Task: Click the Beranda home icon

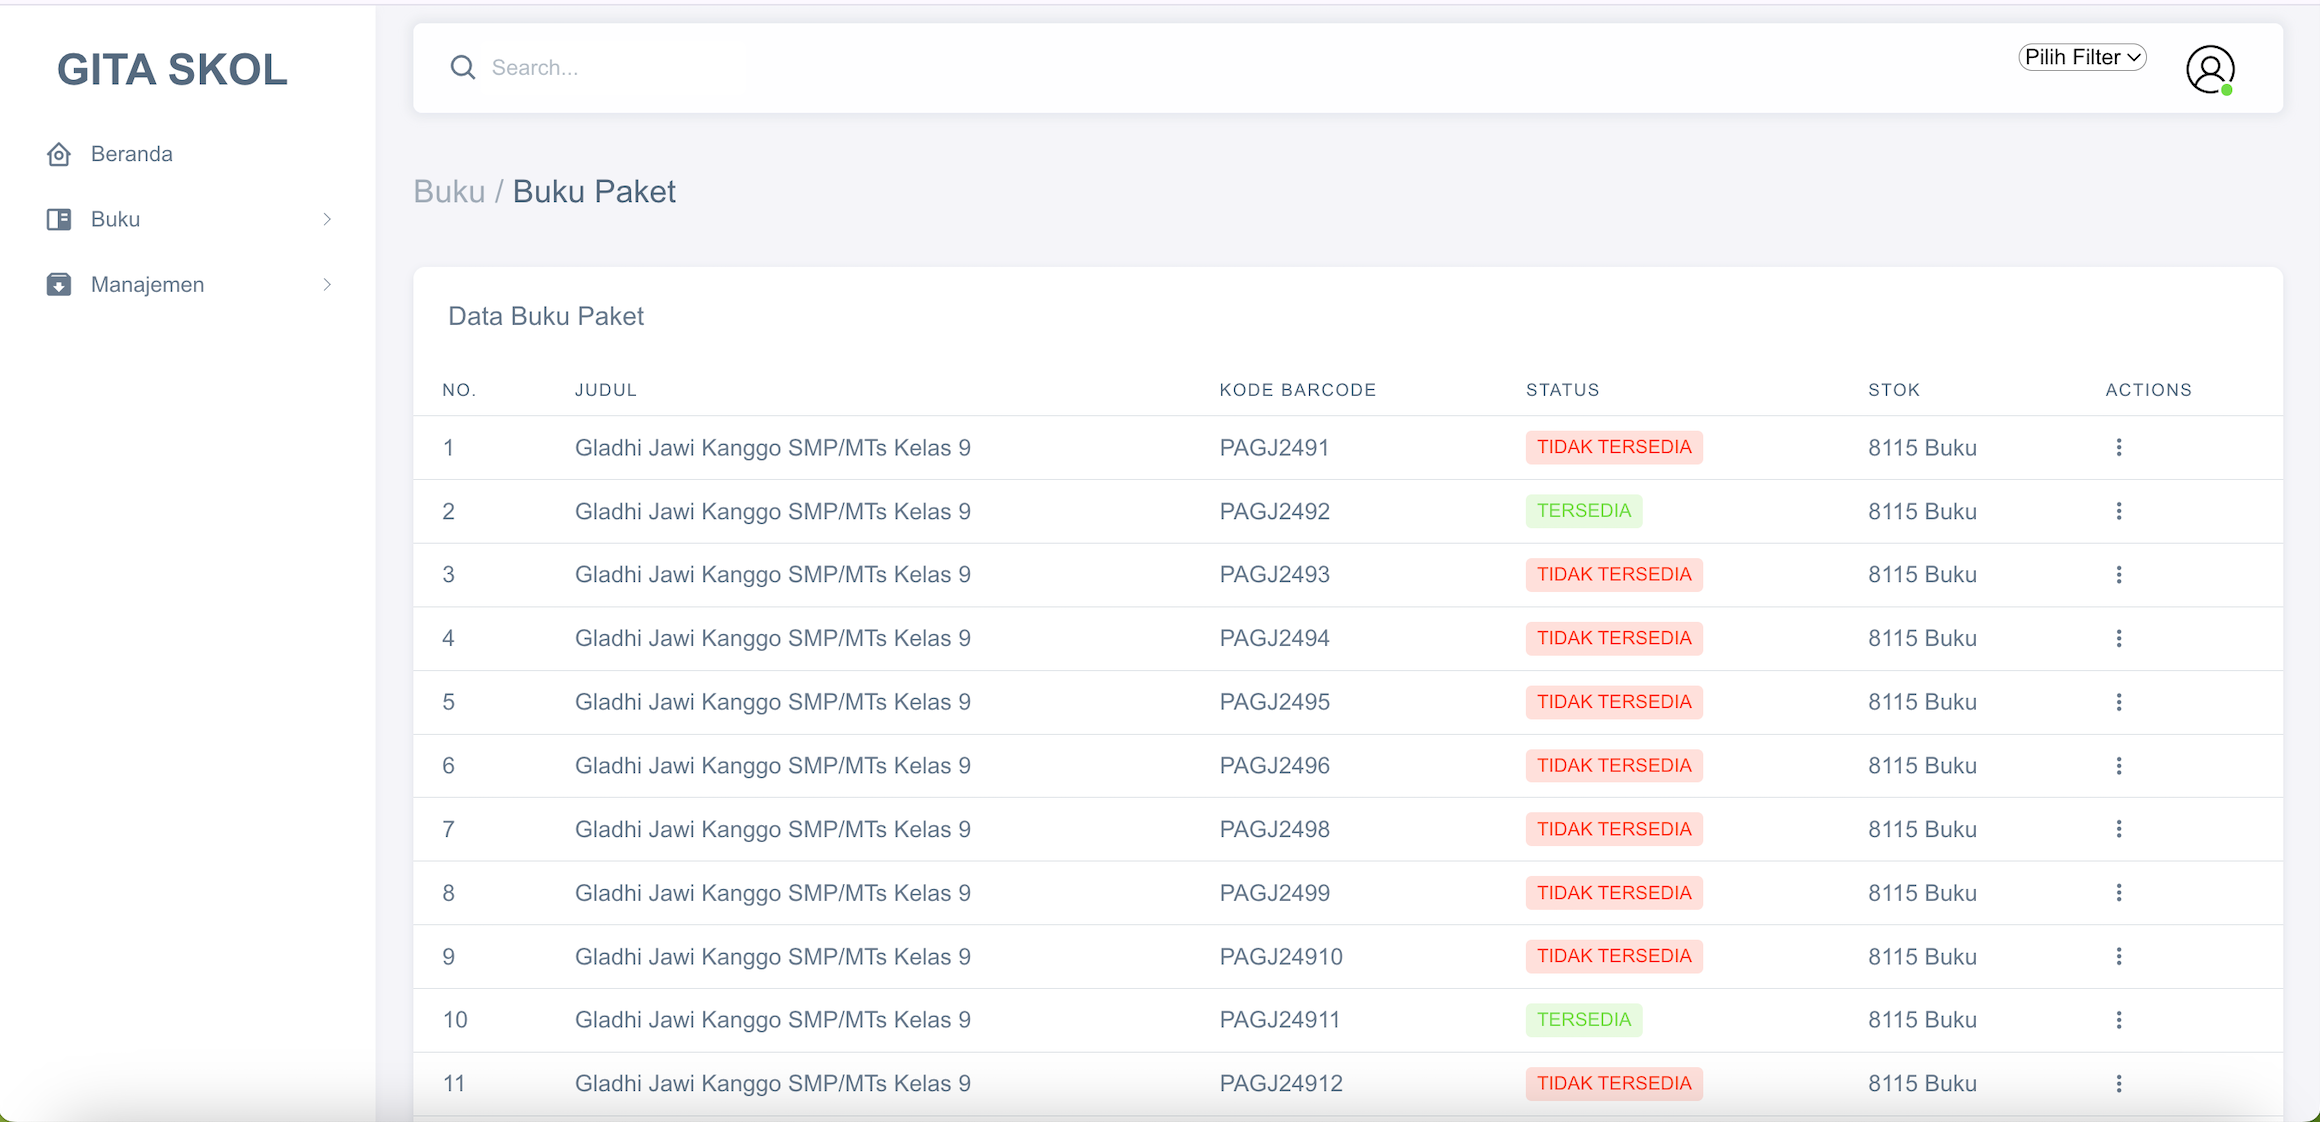Action: [x=59, y=154]
